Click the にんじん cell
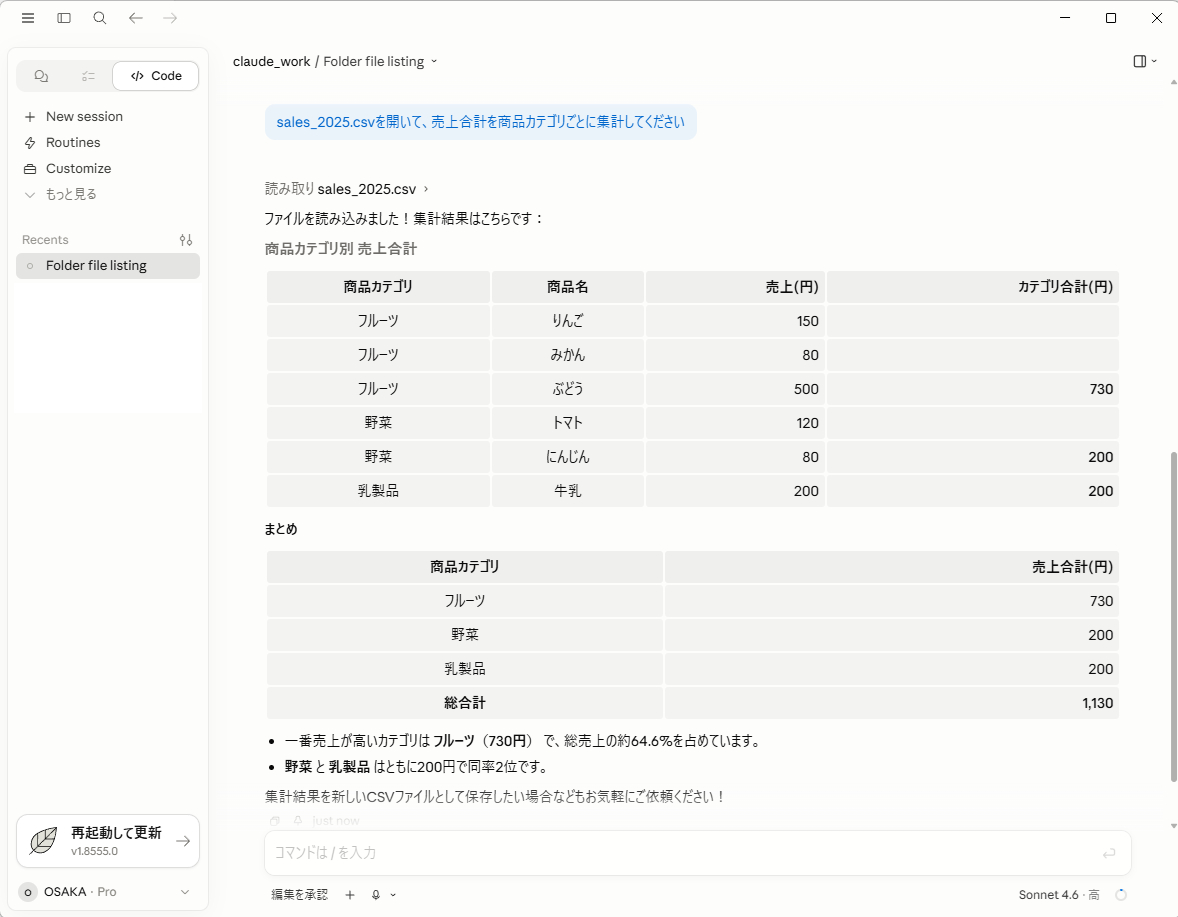Image resolution: width=1178 pixels, height=917 pixels. click(x=567, y=457)
